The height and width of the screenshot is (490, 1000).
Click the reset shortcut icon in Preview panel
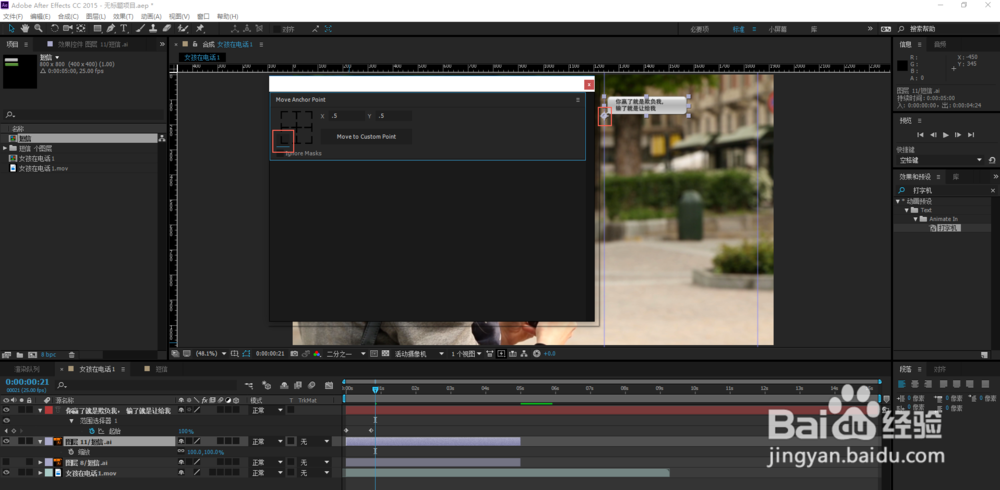992,160
